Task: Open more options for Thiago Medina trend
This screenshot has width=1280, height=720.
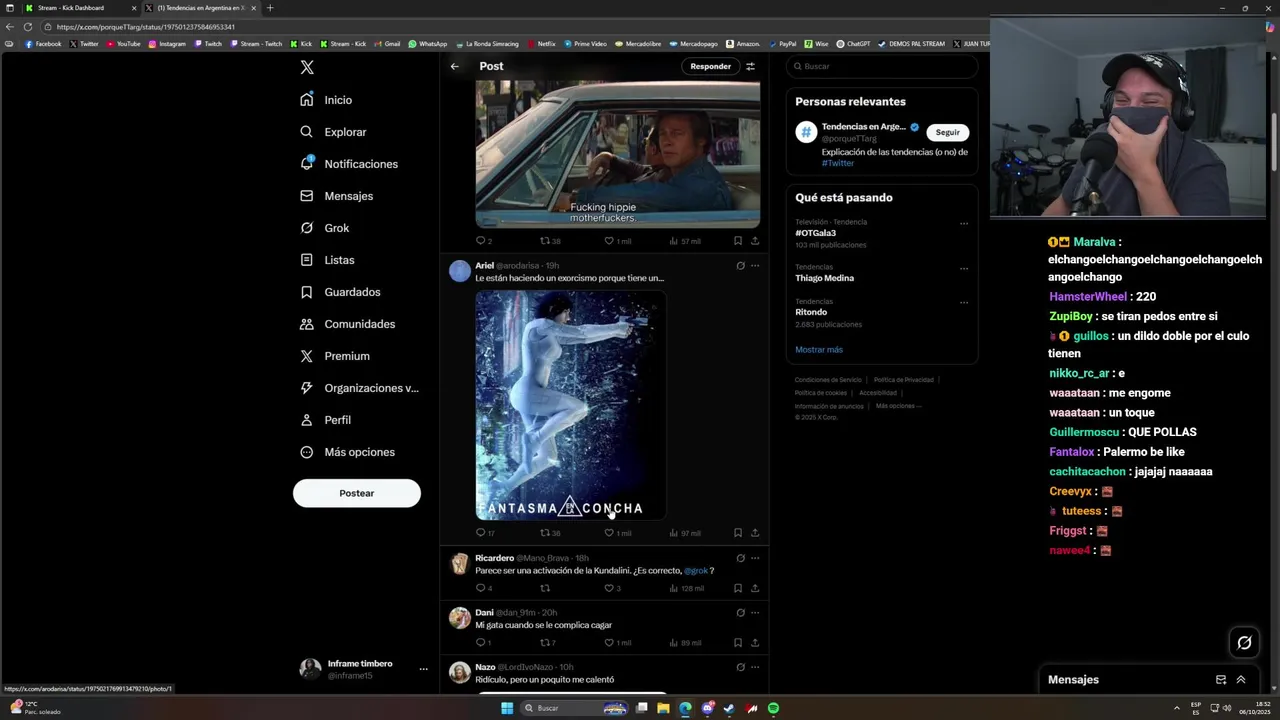Action: click(964, 268)
